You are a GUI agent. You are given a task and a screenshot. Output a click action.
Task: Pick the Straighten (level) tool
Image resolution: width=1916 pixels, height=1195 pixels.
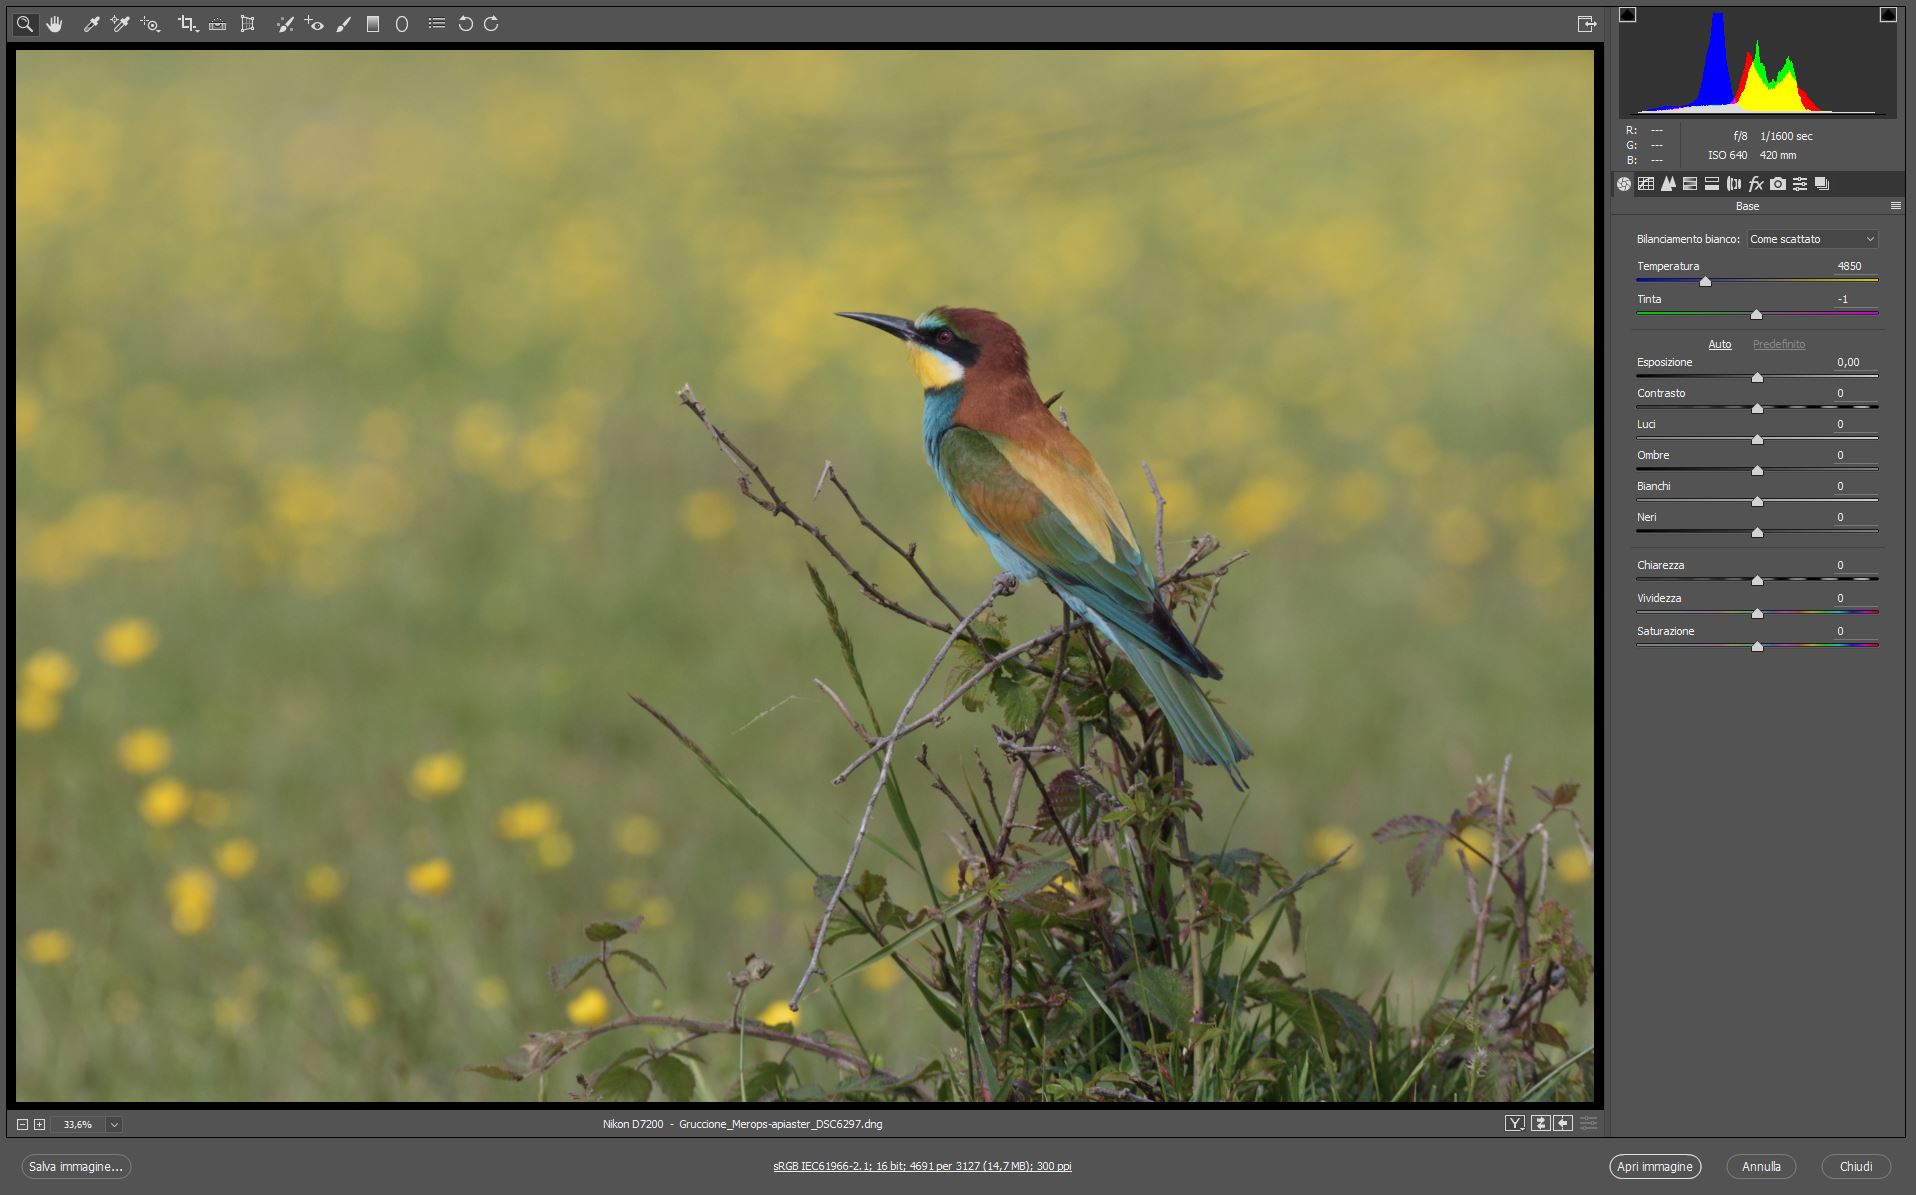tap(217, 24)
